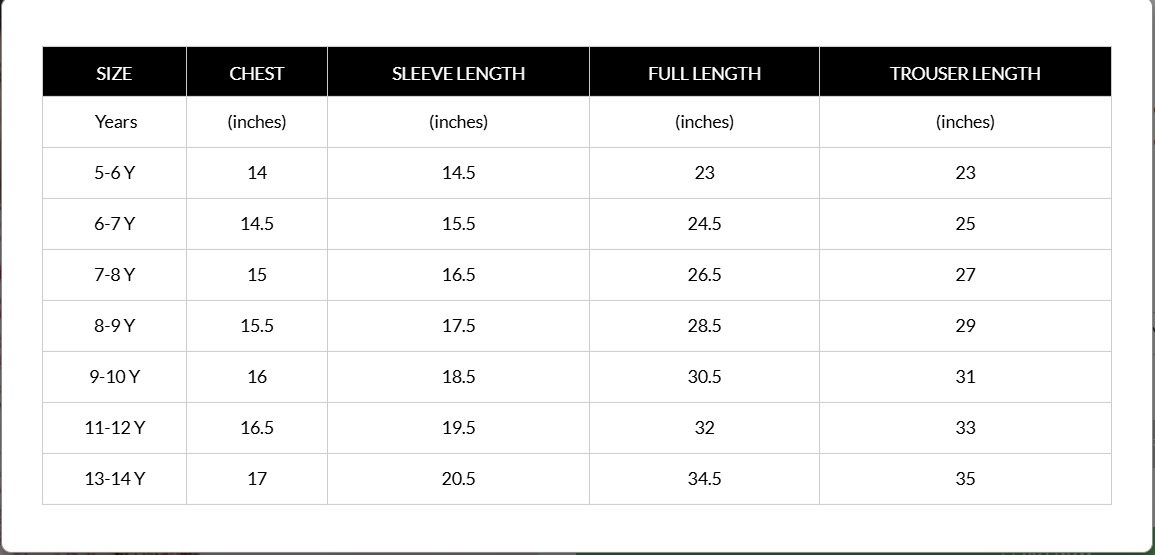The image size is (1155, 555).
Task: Click chest value 14.5 cell
Action: (x=257, y=224)
